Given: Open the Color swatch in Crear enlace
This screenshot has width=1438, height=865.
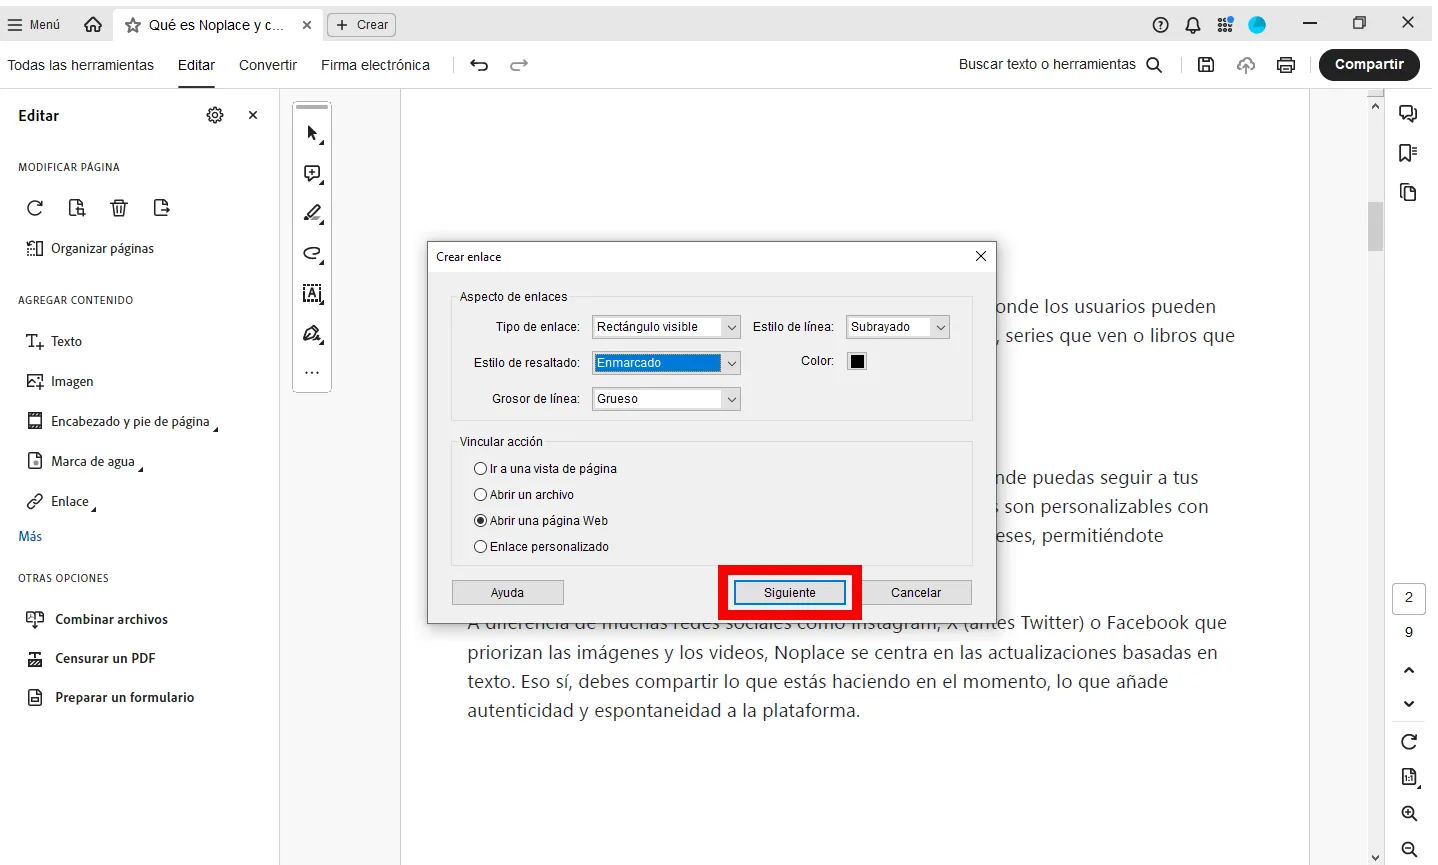Looking at the screenshot, I should point(857,361).
